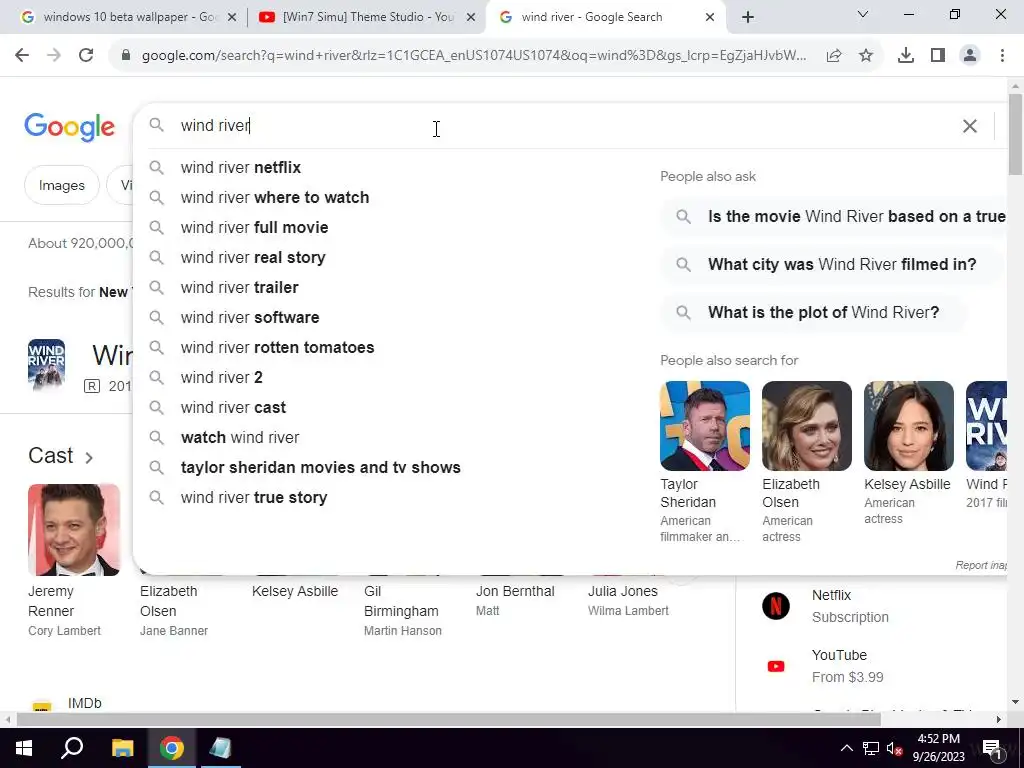The height and width of the screenshot is (768, 1024).
Task: Open a new browser tab
Action: [748, 17]
